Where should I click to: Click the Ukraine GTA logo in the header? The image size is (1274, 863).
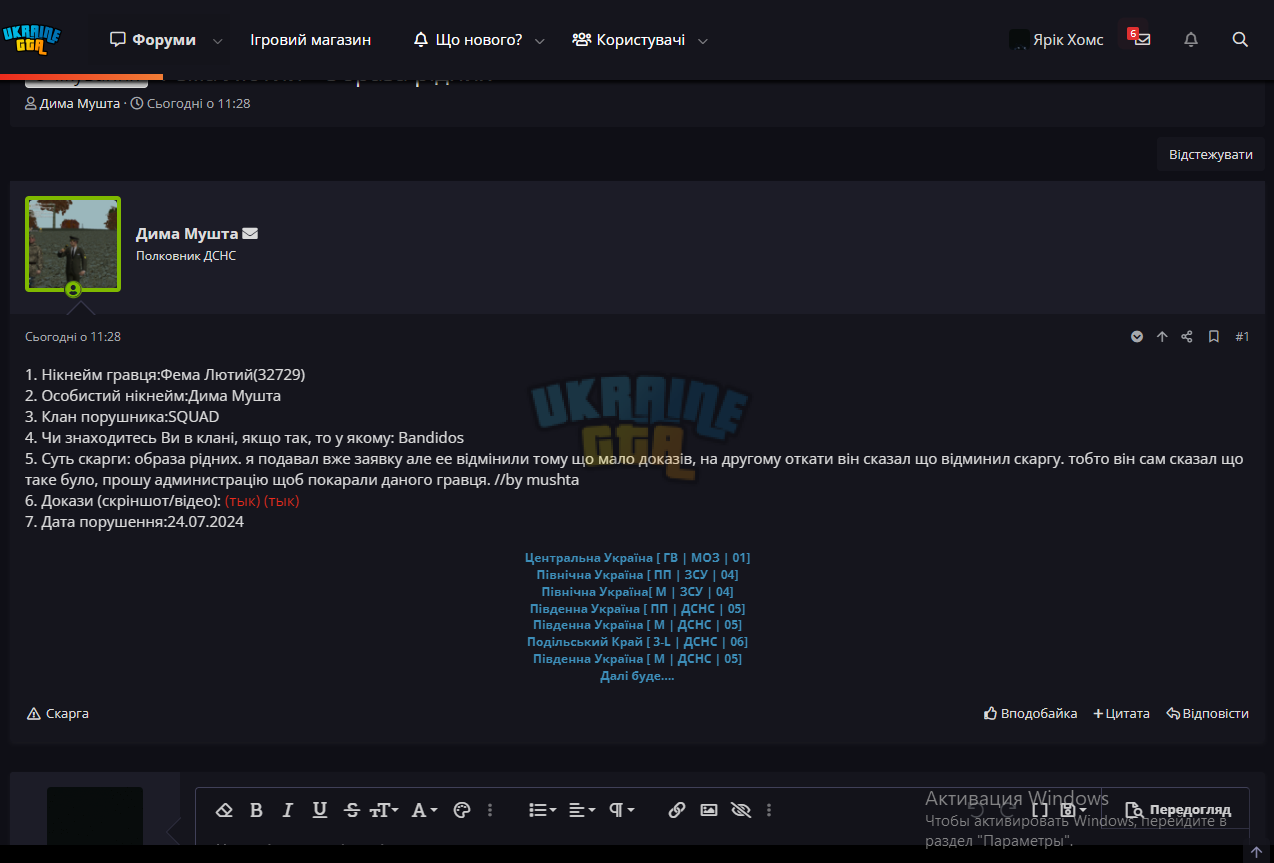click(x=31, y=41)
